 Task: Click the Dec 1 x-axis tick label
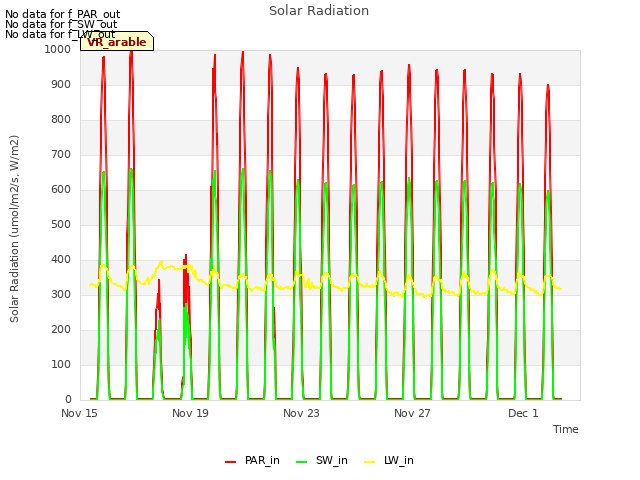pos(523,413)
